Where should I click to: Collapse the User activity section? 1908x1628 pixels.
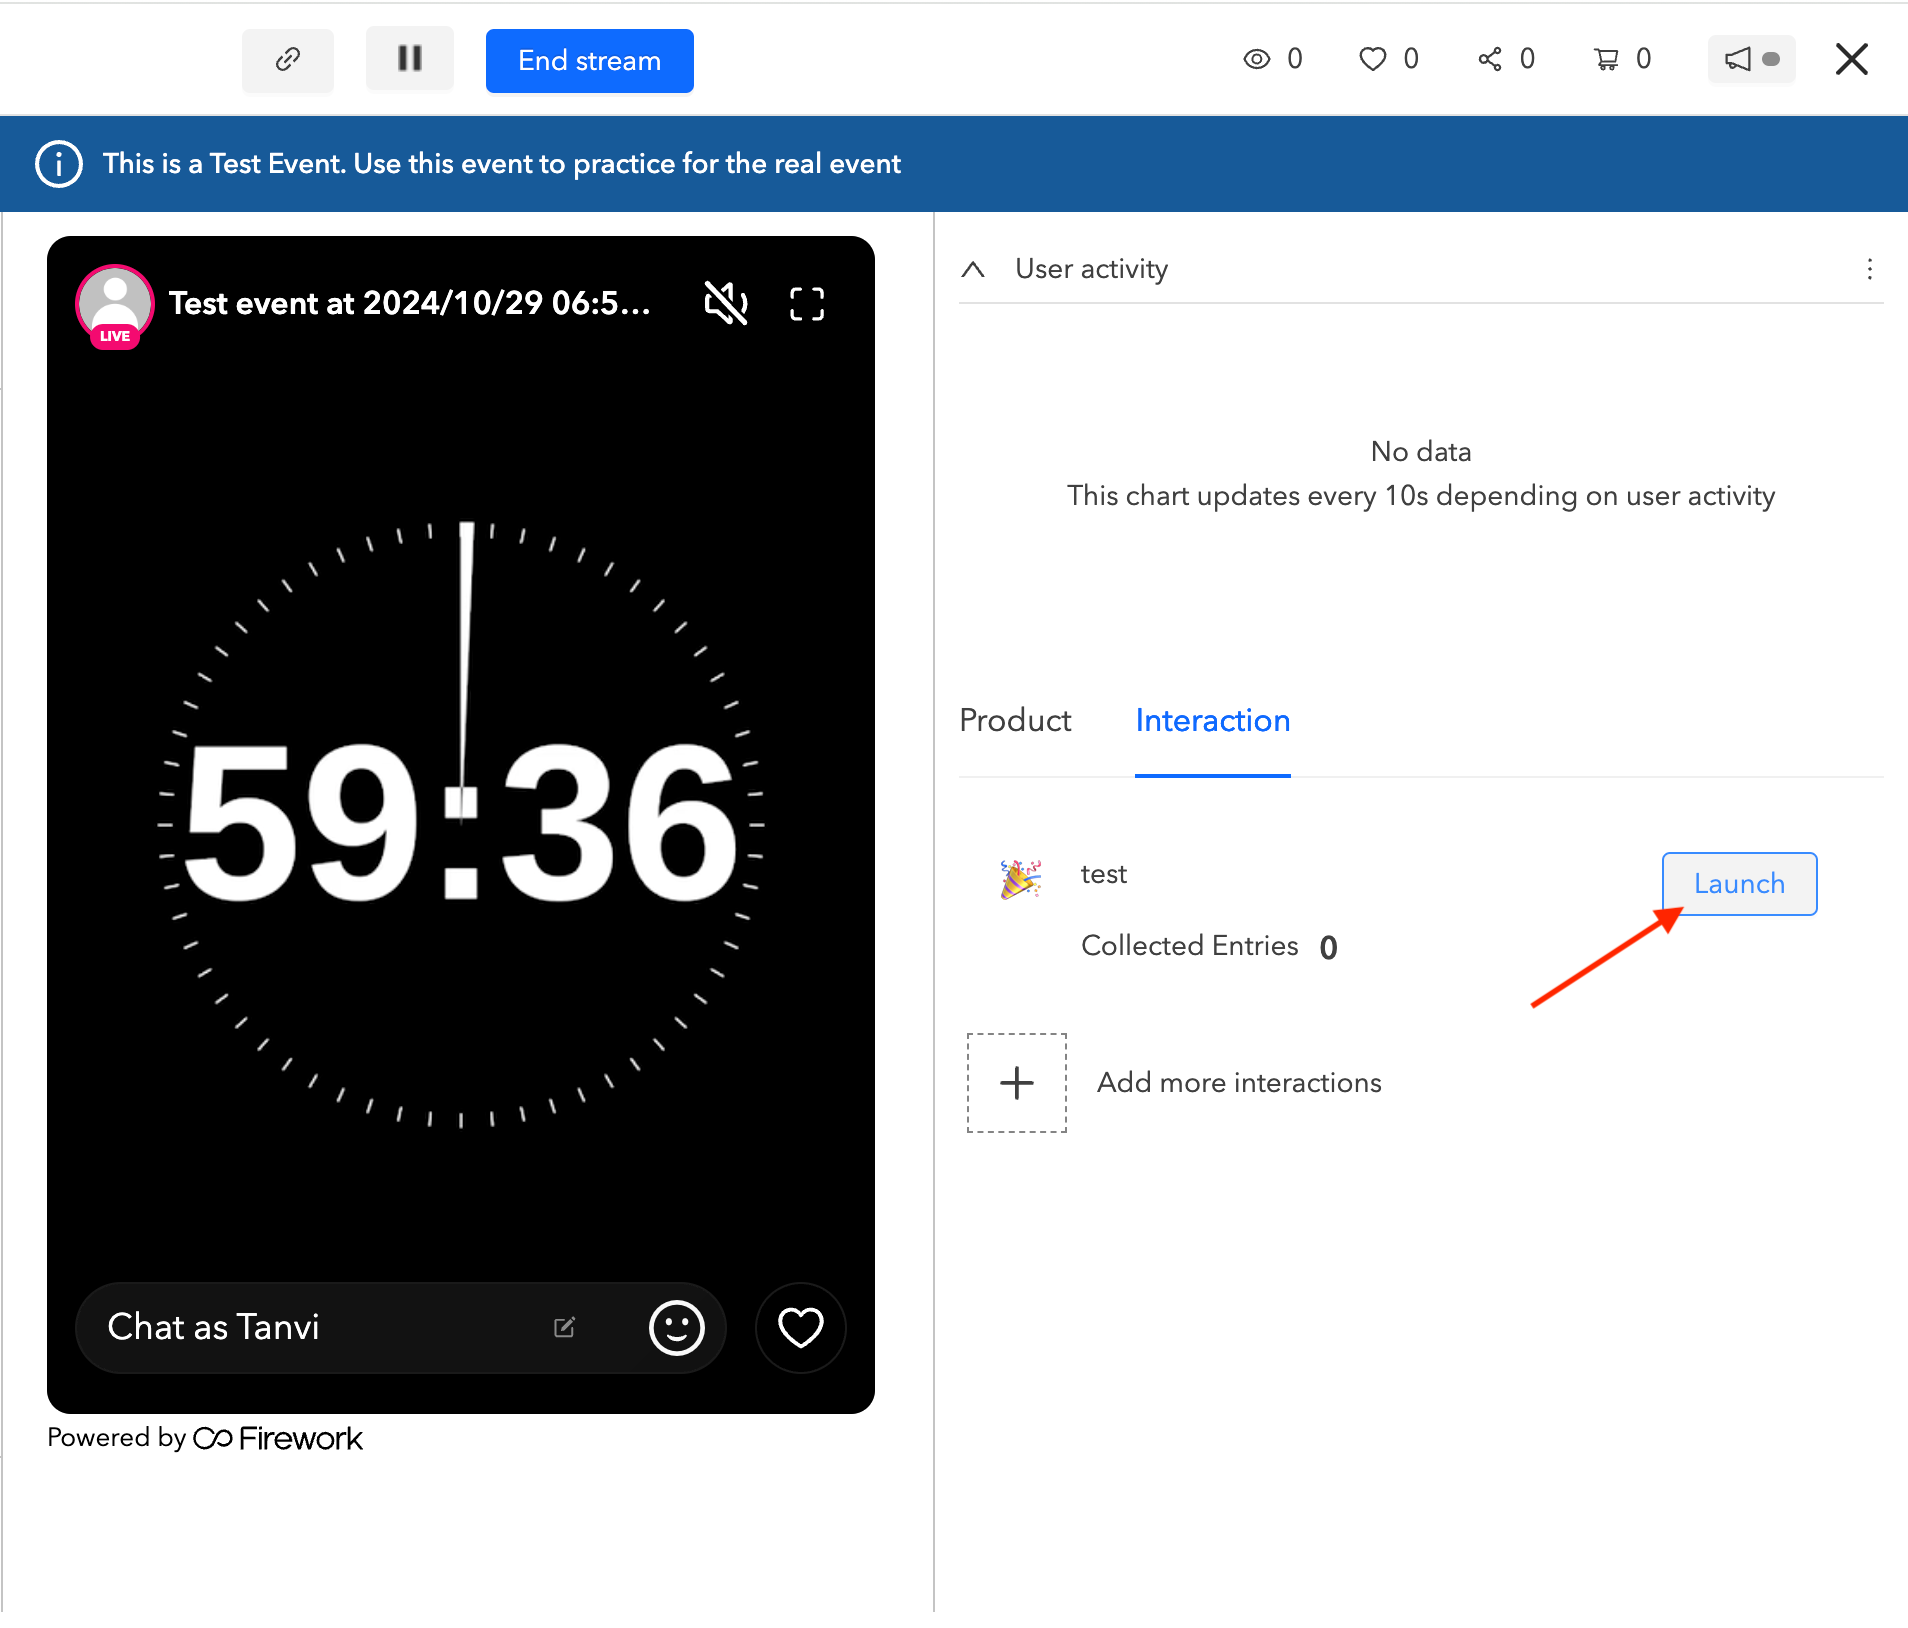(x=973, y=269)
